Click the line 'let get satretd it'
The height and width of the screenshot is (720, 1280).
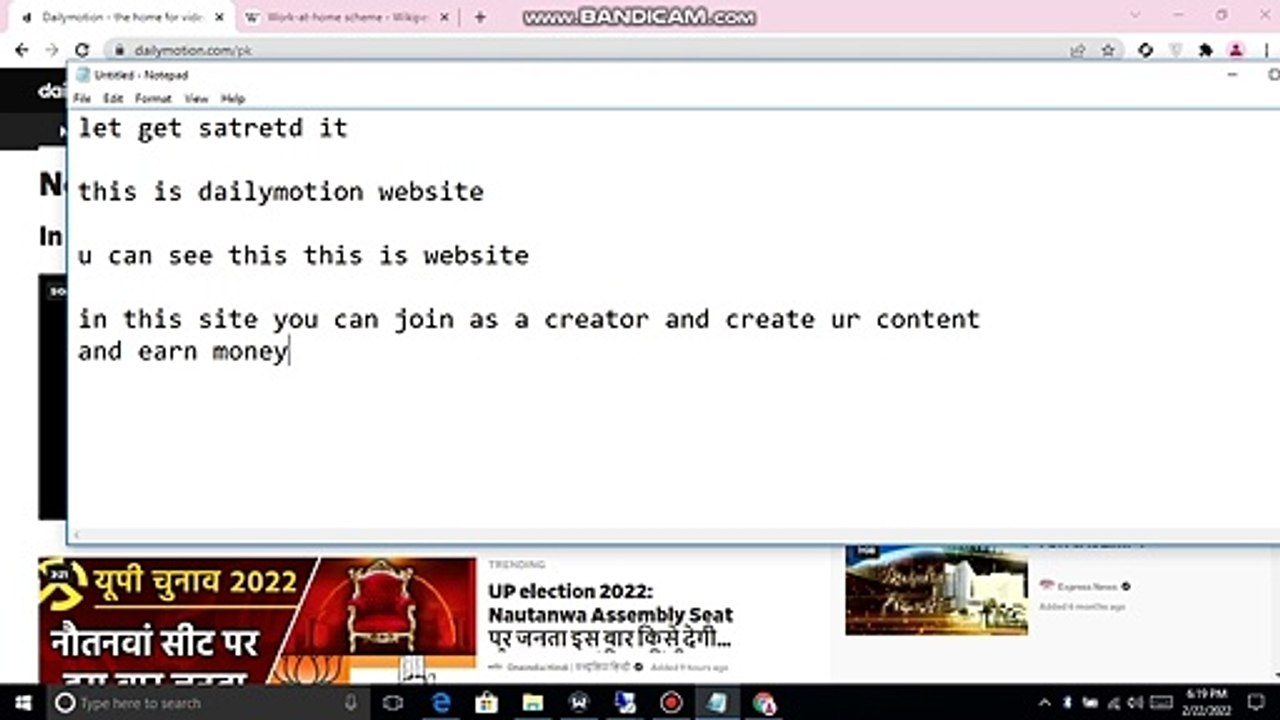point(213,128)
